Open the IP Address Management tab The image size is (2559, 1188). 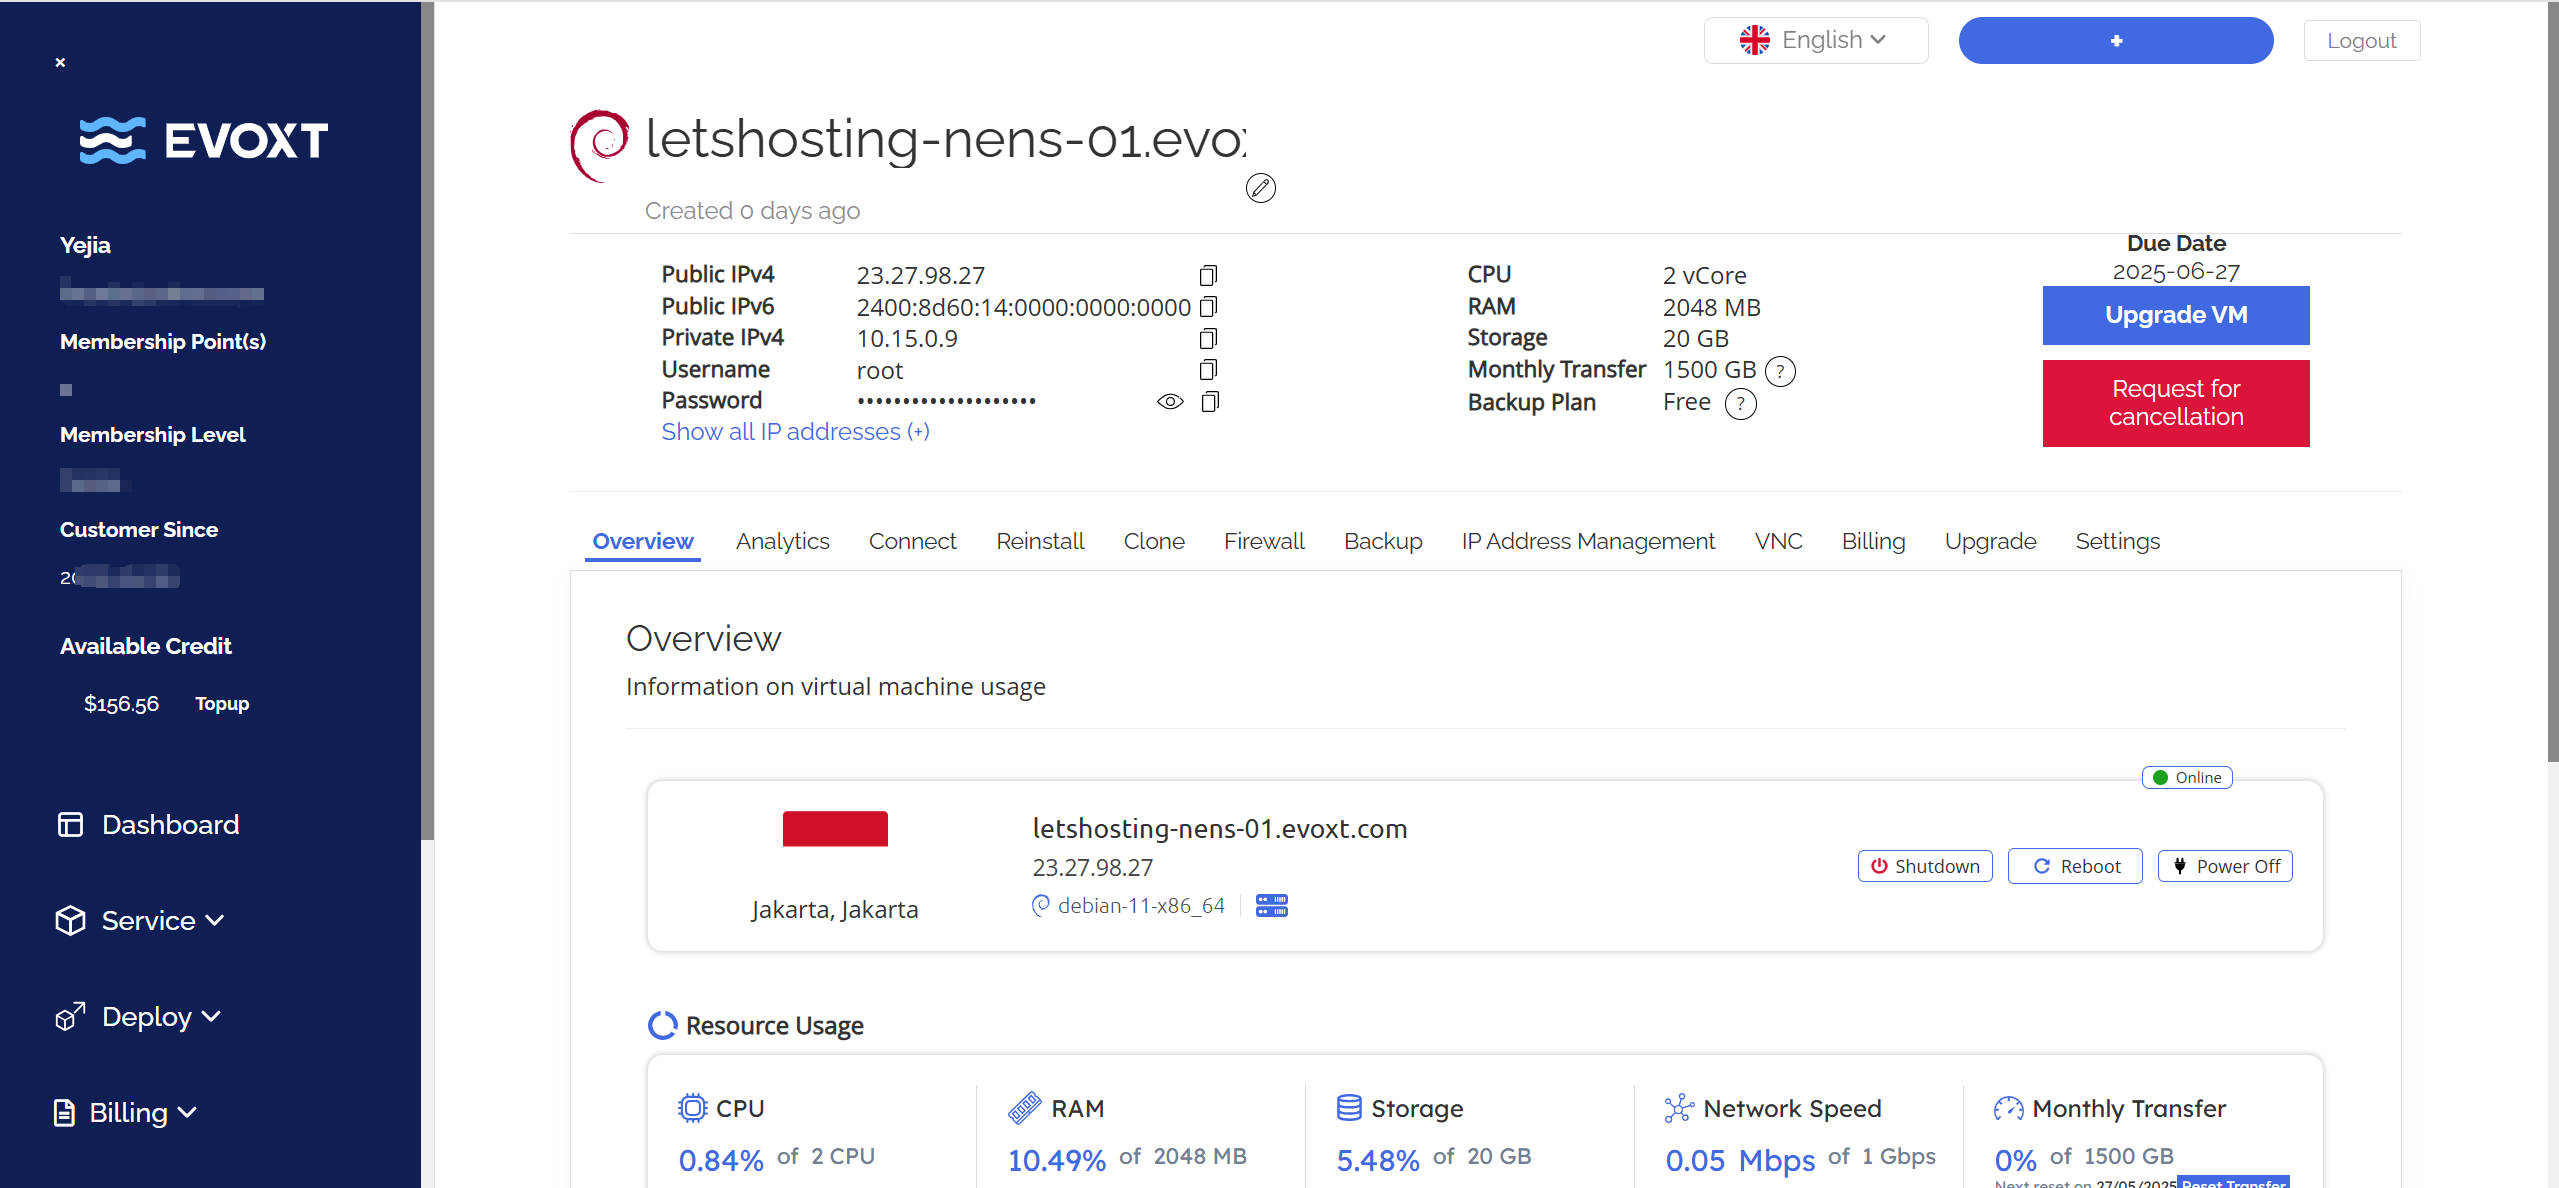[1588, 541]
